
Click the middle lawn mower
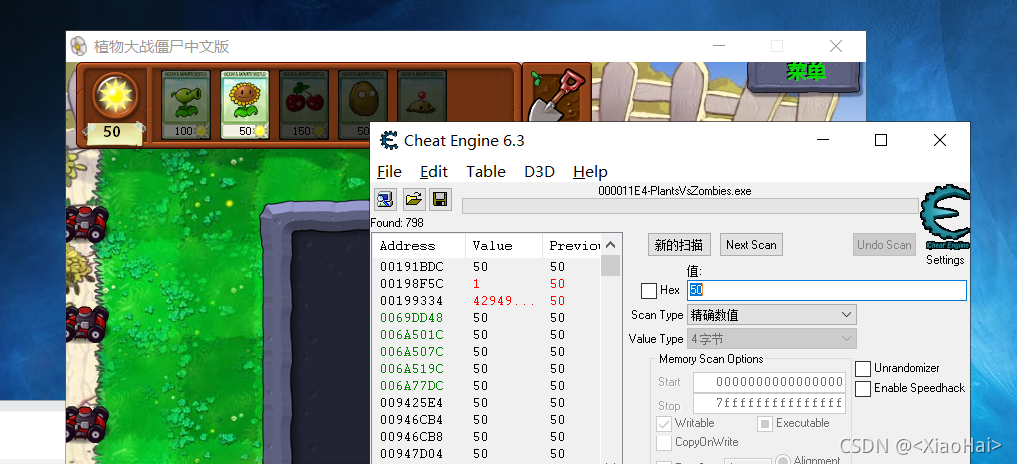pyautogui.click(x=87, y=323)
